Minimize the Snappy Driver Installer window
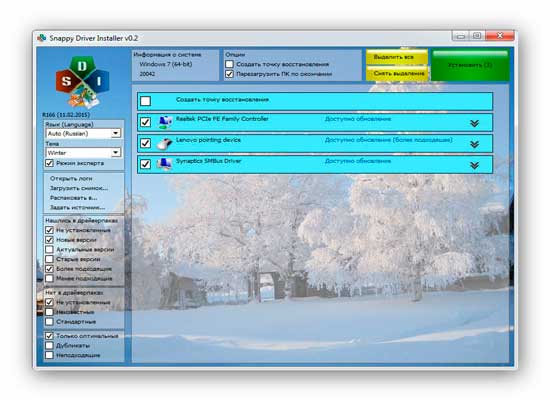Screen dimensions: 550x400 pos(461,36)
